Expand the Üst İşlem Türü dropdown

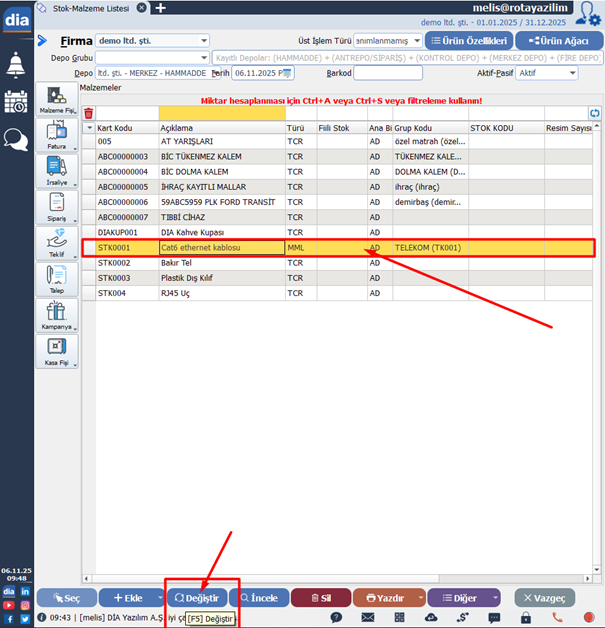click(x=414, y=41)
